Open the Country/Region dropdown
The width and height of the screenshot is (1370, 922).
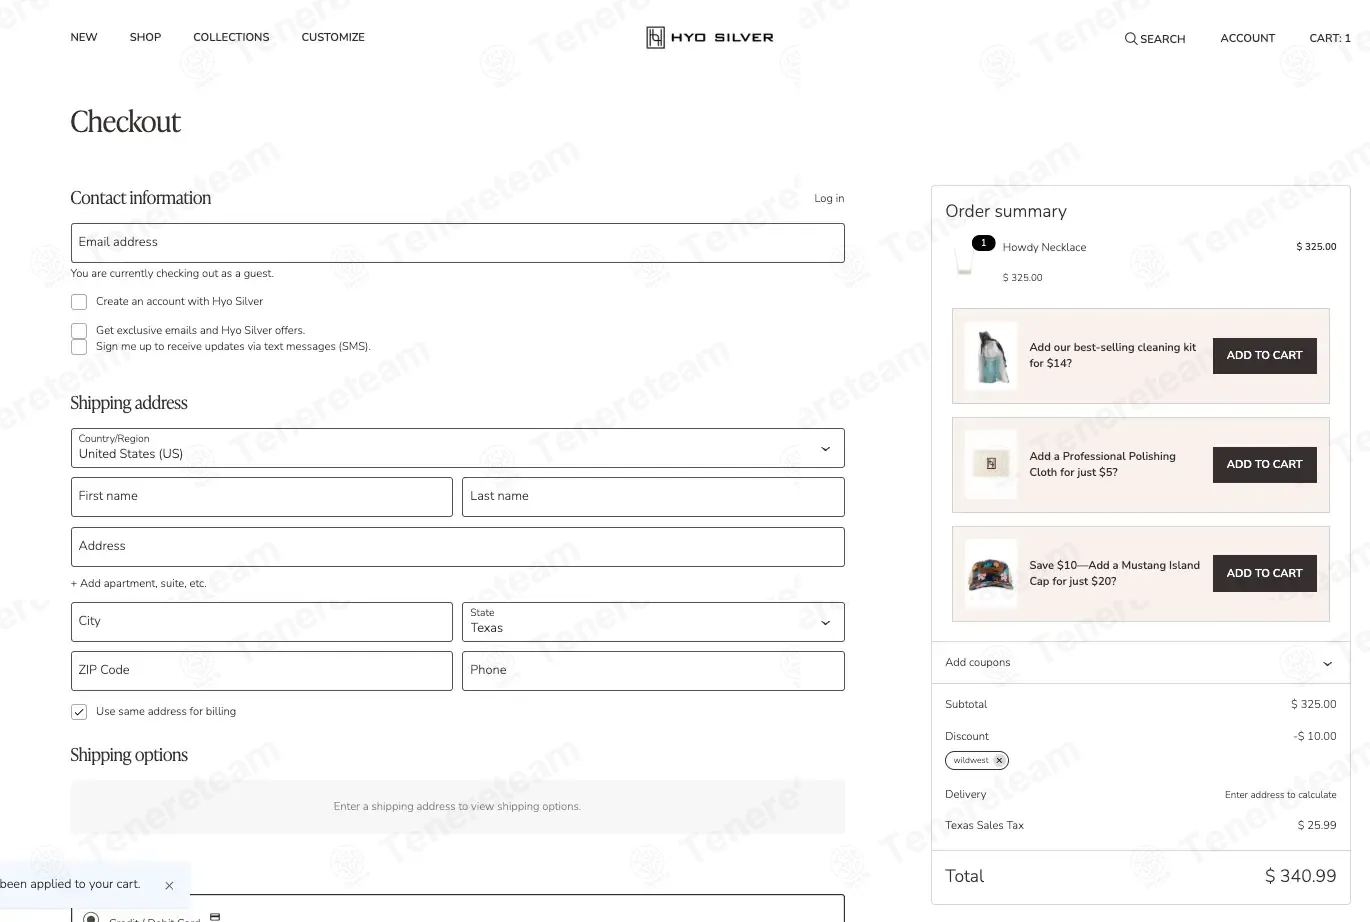458,448
